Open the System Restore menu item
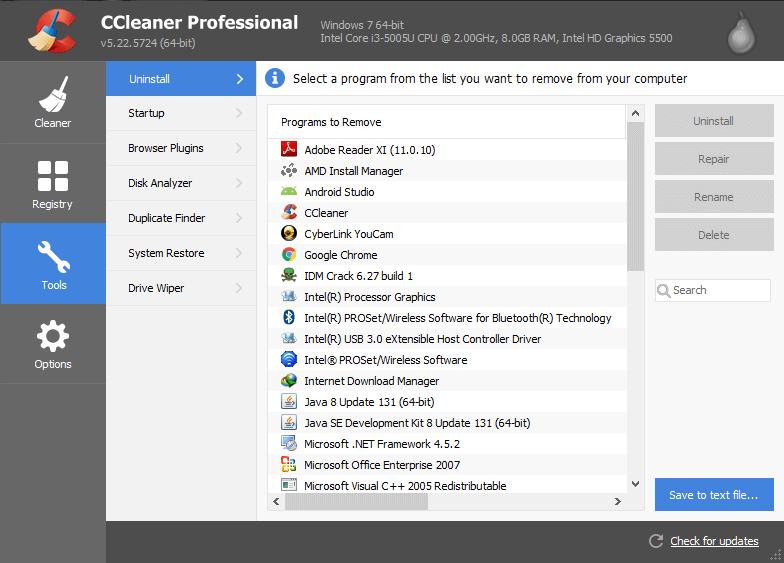The image size is (784, 563). [x=181, y=254]
